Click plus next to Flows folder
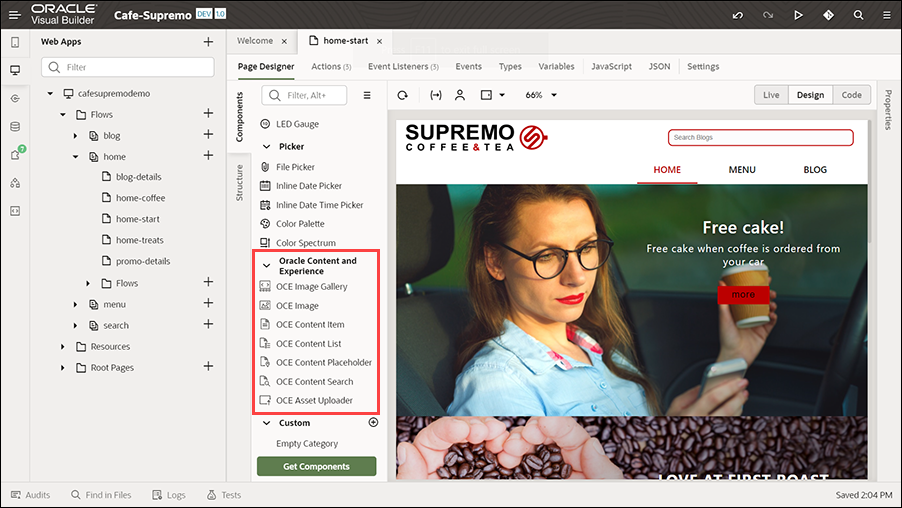Screen dimensions: 902x508 coord(208,113)
